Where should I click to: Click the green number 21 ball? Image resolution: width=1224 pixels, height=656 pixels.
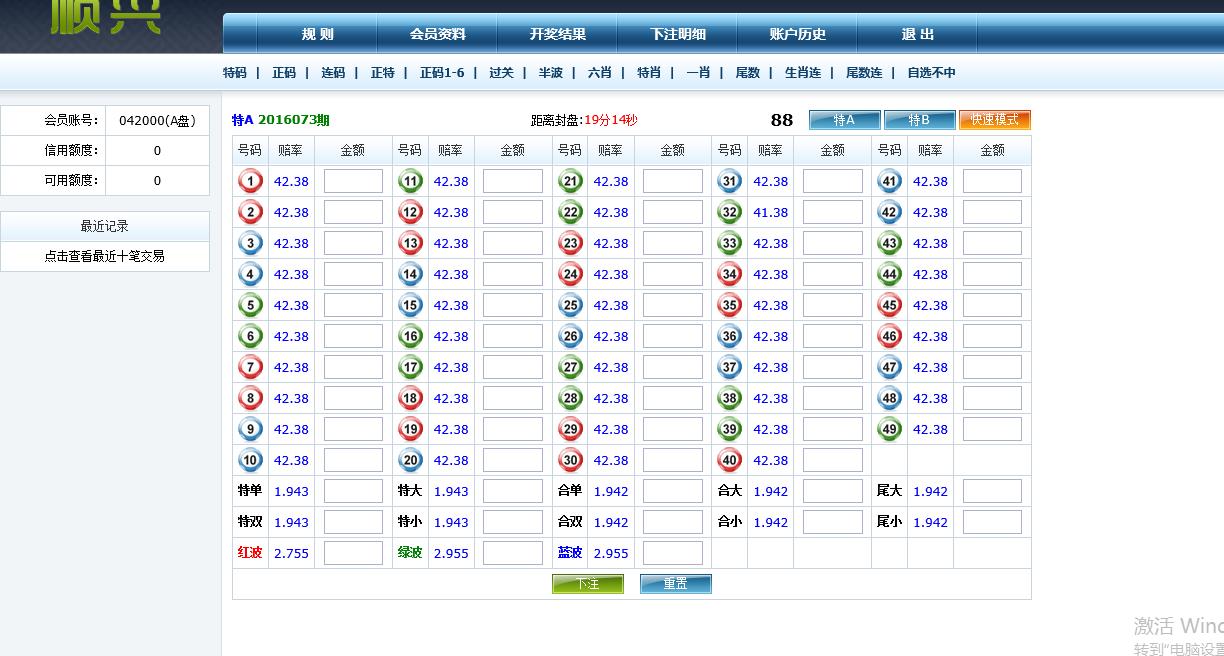tap(570, 182)
